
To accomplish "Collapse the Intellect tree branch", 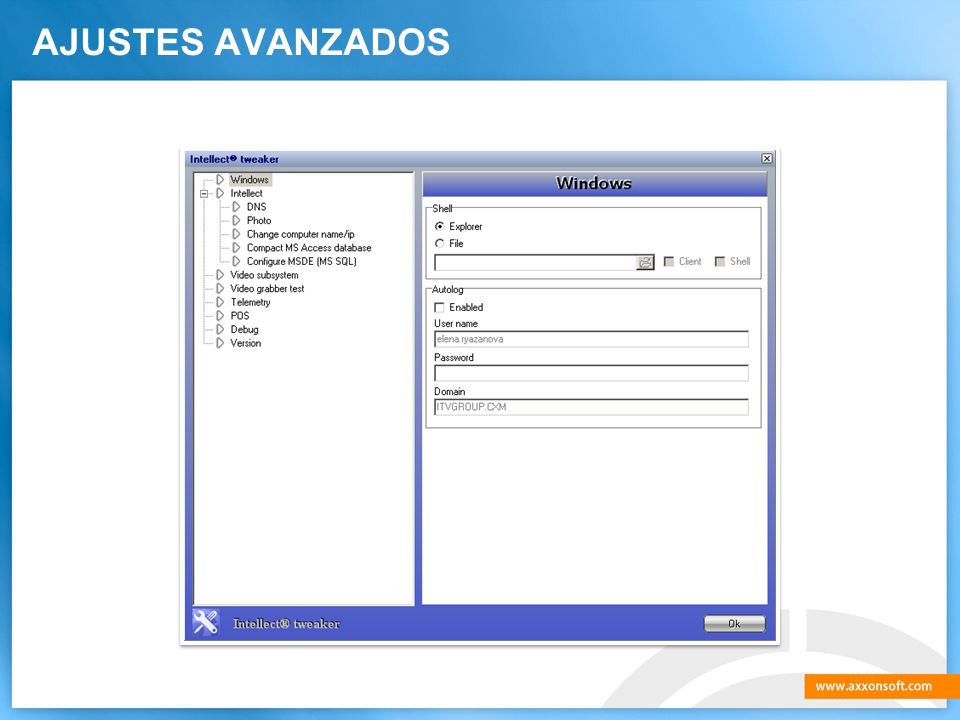I will (x=204, y=193).
